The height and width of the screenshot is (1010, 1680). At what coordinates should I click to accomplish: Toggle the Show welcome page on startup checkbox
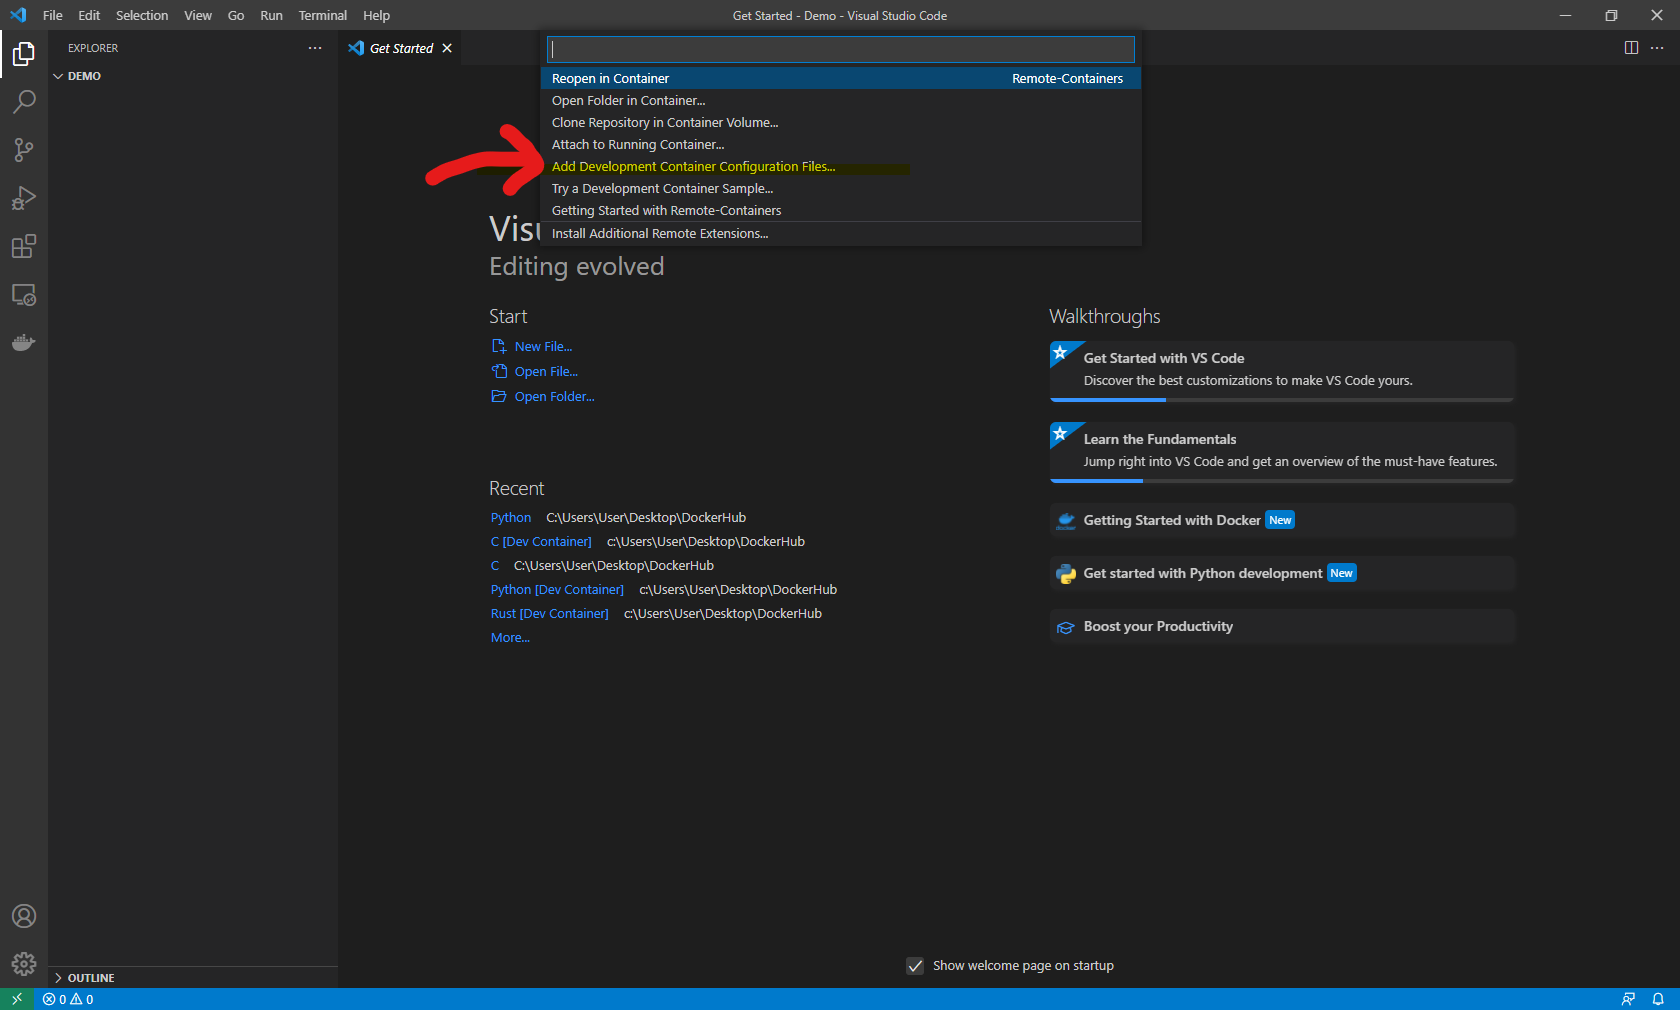(915, 966)
